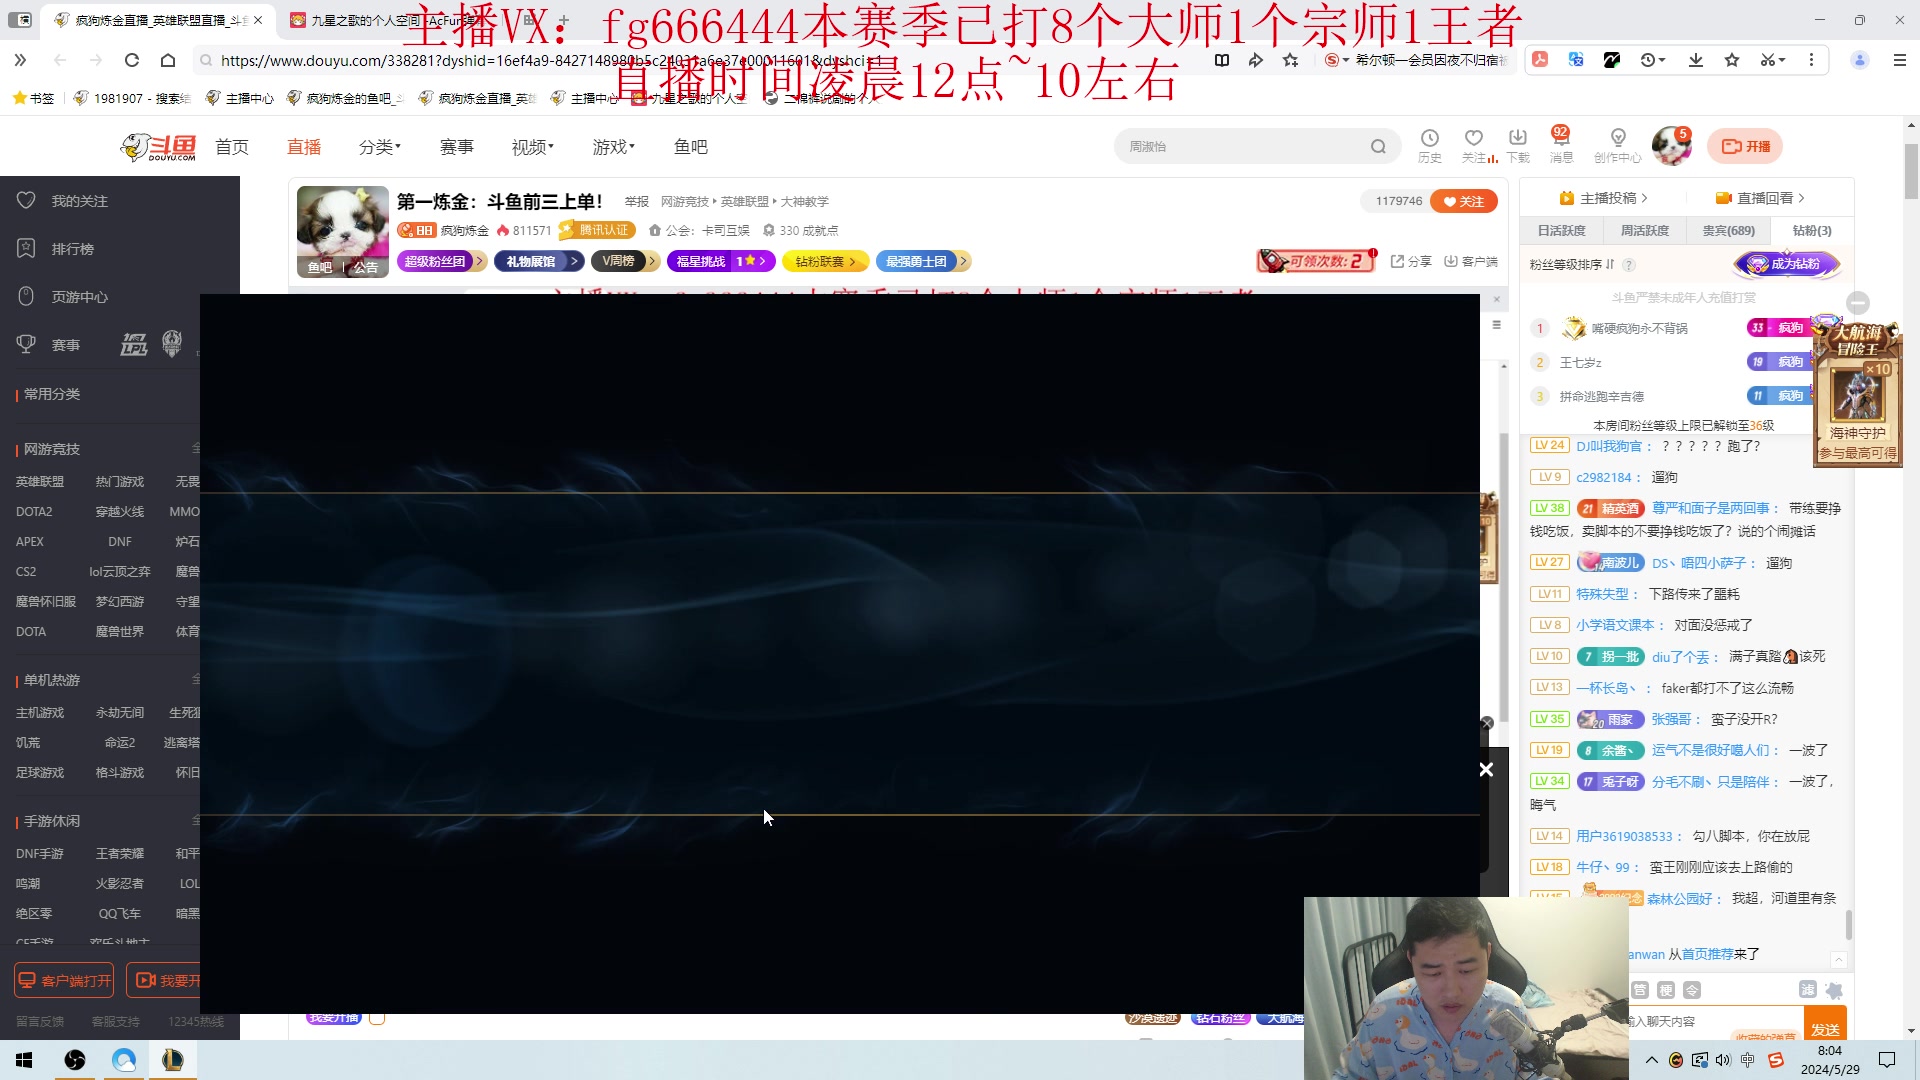Switch to the 日活跃度 tab
The image size is (1920, 1080).
pos(1562,231)
